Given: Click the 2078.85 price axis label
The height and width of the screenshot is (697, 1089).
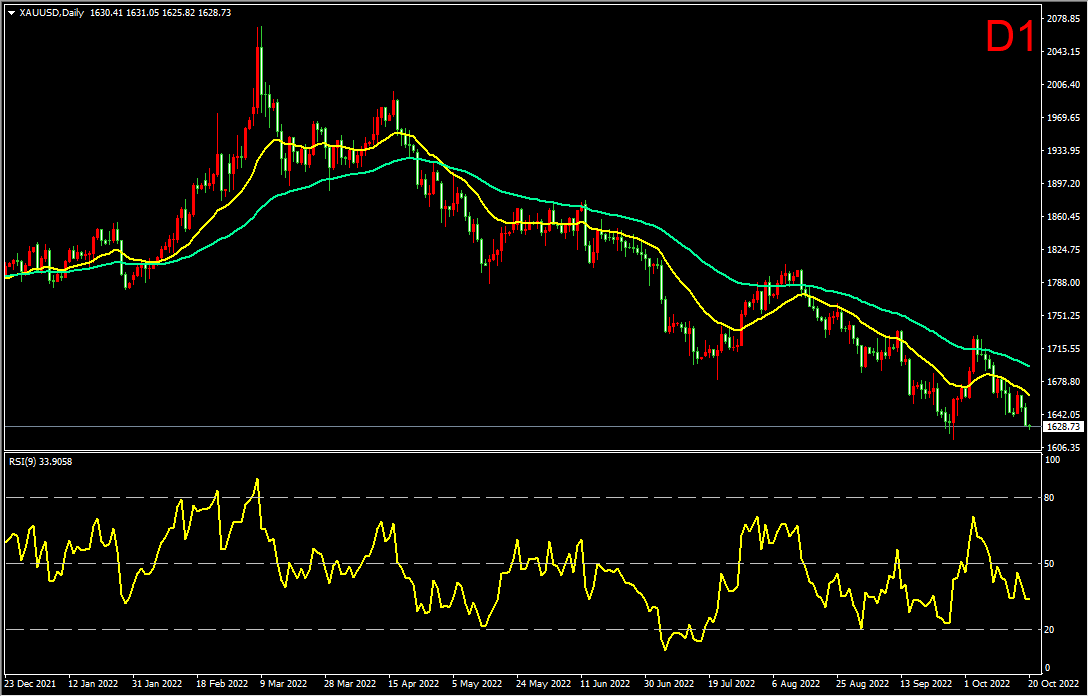Looking at the screenshot, I should pyautogui.click(x=1063, y=19).
